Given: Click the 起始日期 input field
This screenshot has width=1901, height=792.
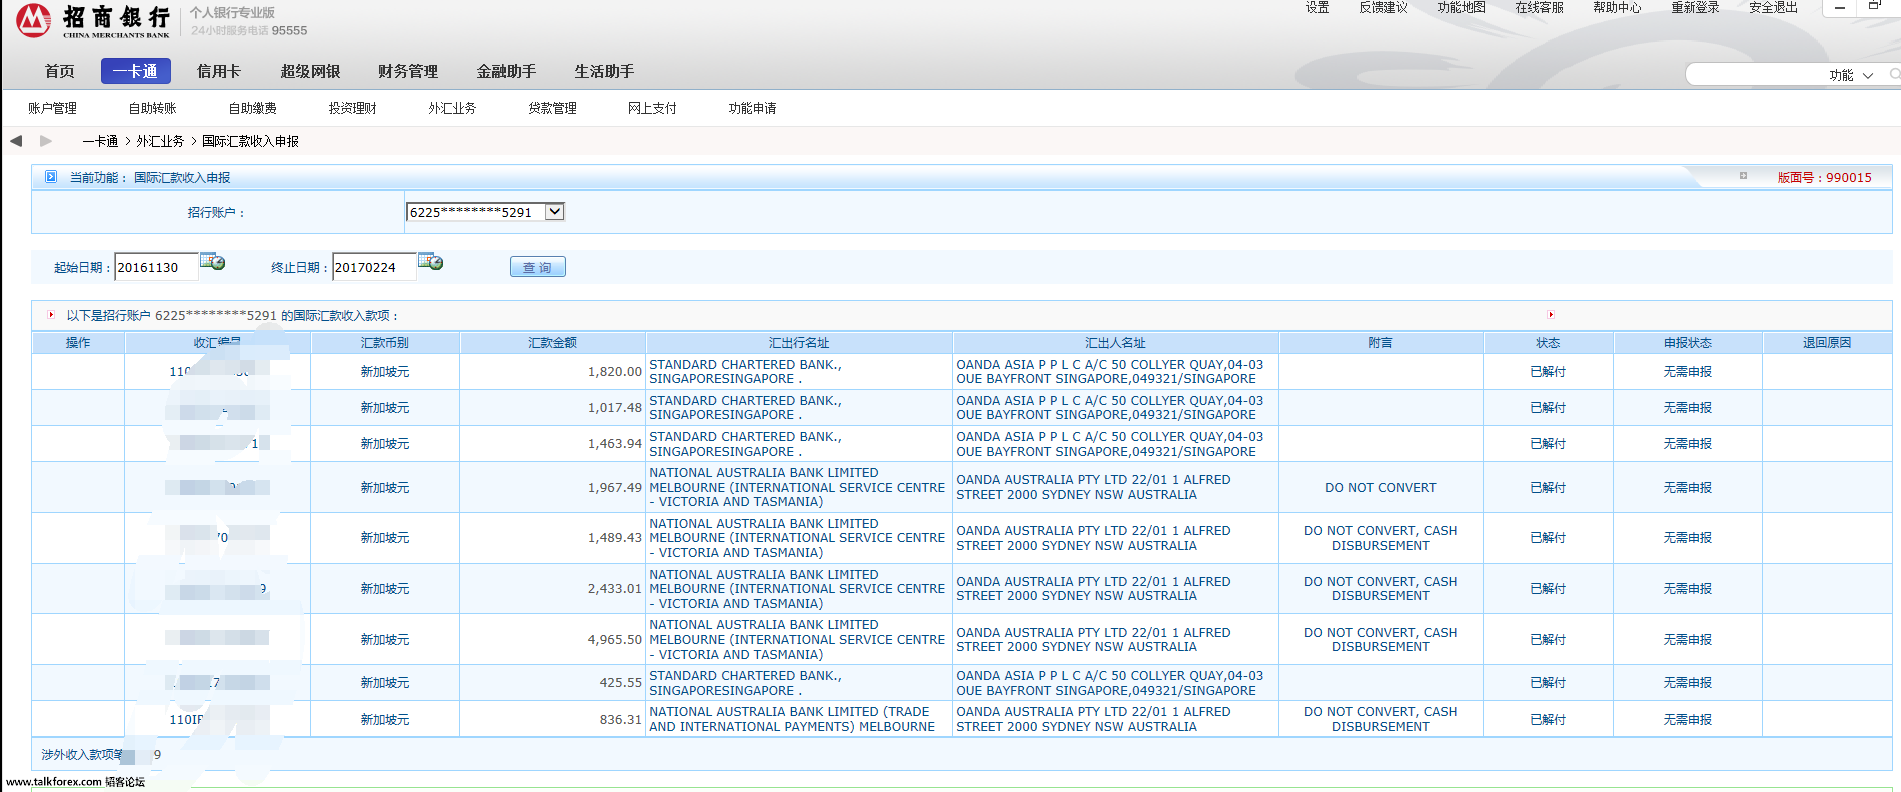Looking at the screenshot, I should (156, 267).
